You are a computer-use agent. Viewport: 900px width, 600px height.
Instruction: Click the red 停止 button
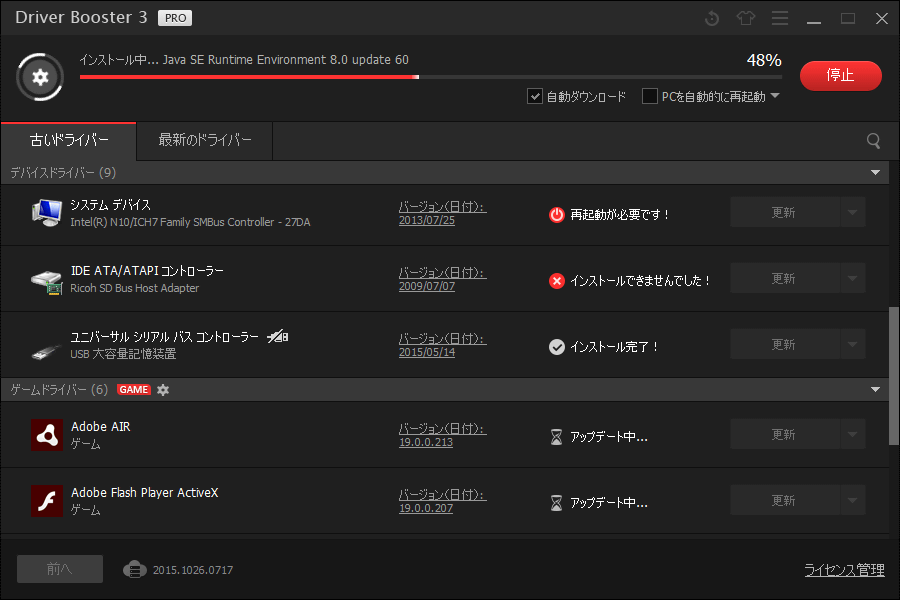[x=840, y=76]
